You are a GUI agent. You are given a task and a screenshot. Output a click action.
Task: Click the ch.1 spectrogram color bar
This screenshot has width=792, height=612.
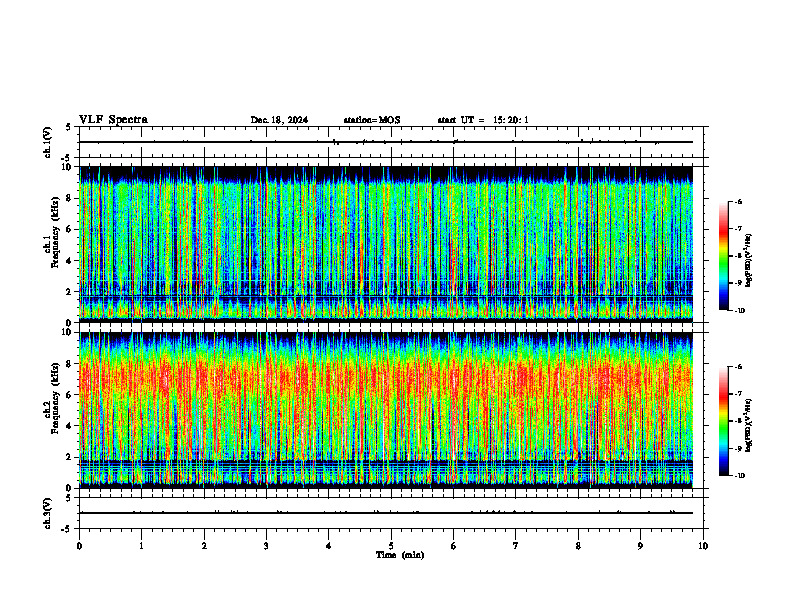point(723,256)
